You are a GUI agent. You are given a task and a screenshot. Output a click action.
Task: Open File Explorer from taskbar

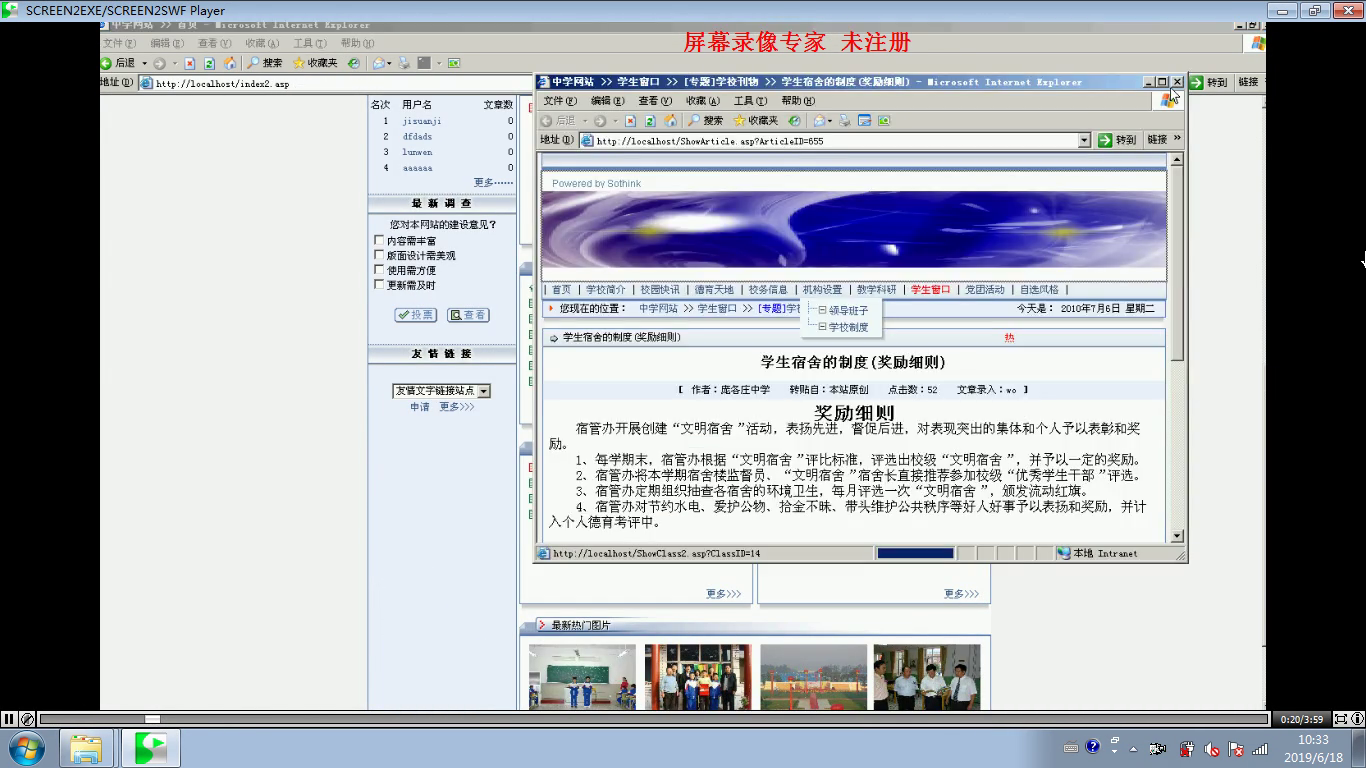click(x=87, y=748)
